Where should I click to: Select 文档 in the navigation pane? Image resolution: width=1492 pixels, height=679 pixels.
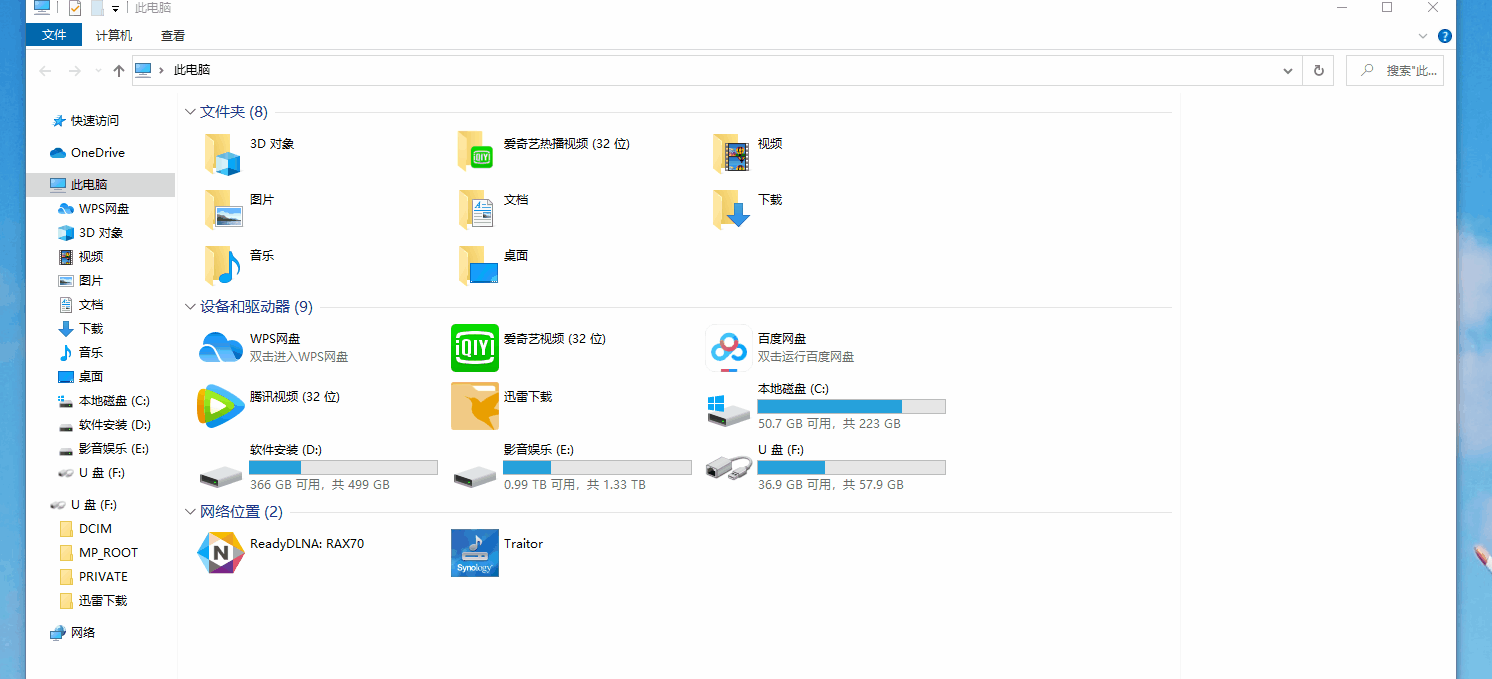(x=91, y=305)
